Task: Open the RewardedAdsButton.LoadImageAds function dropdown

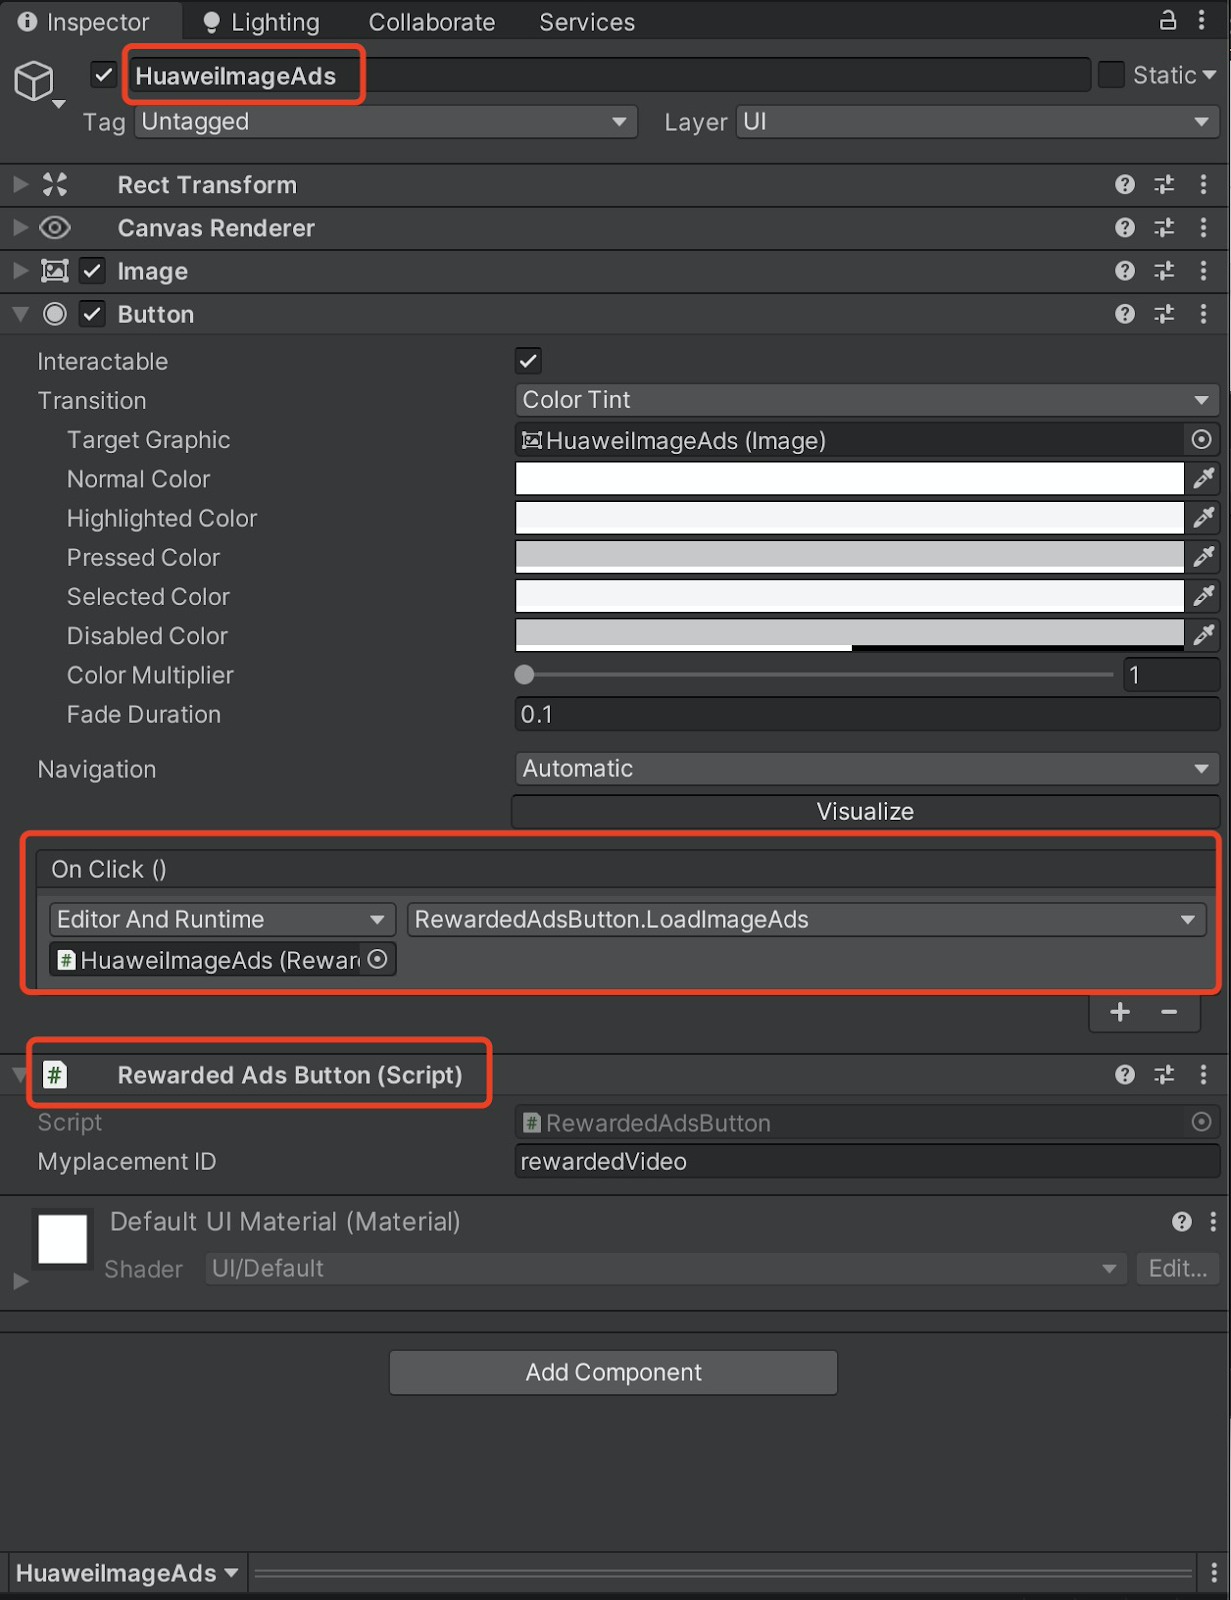Action: [x=806, y=919]
